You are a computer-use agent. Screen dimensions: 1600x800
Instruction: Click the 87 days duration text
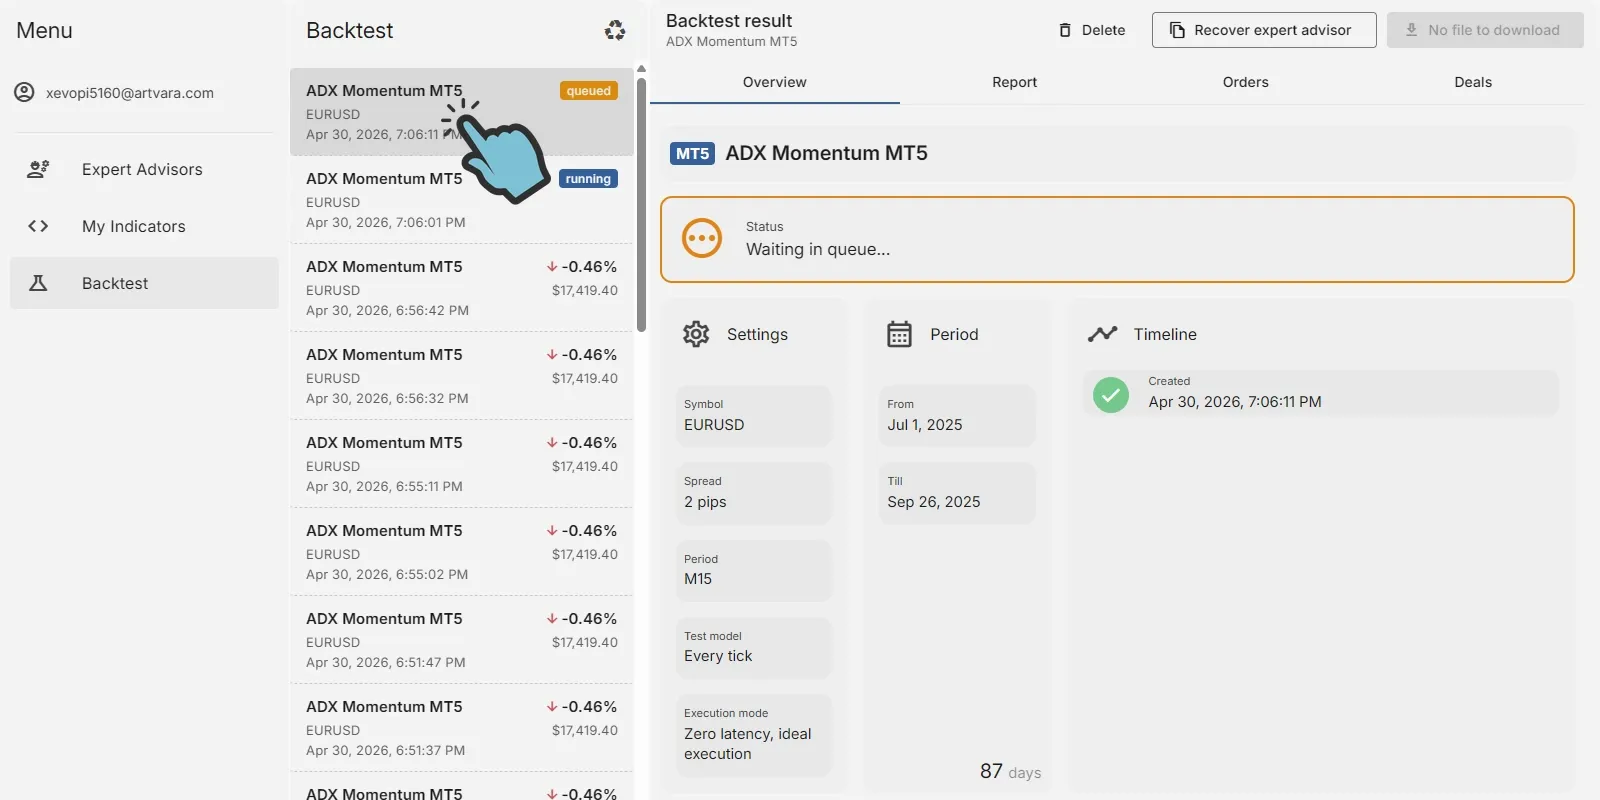tap(1010, 771)
